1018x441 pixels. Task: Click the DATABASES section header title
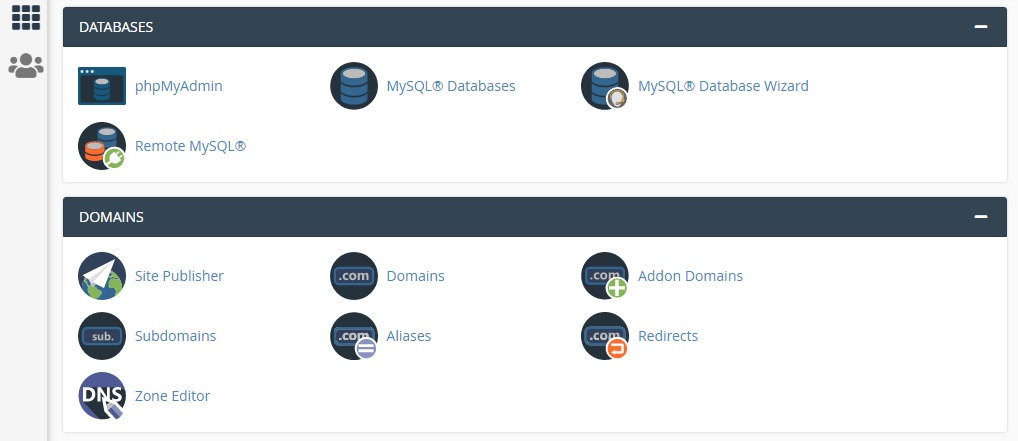tap(116, 27)
